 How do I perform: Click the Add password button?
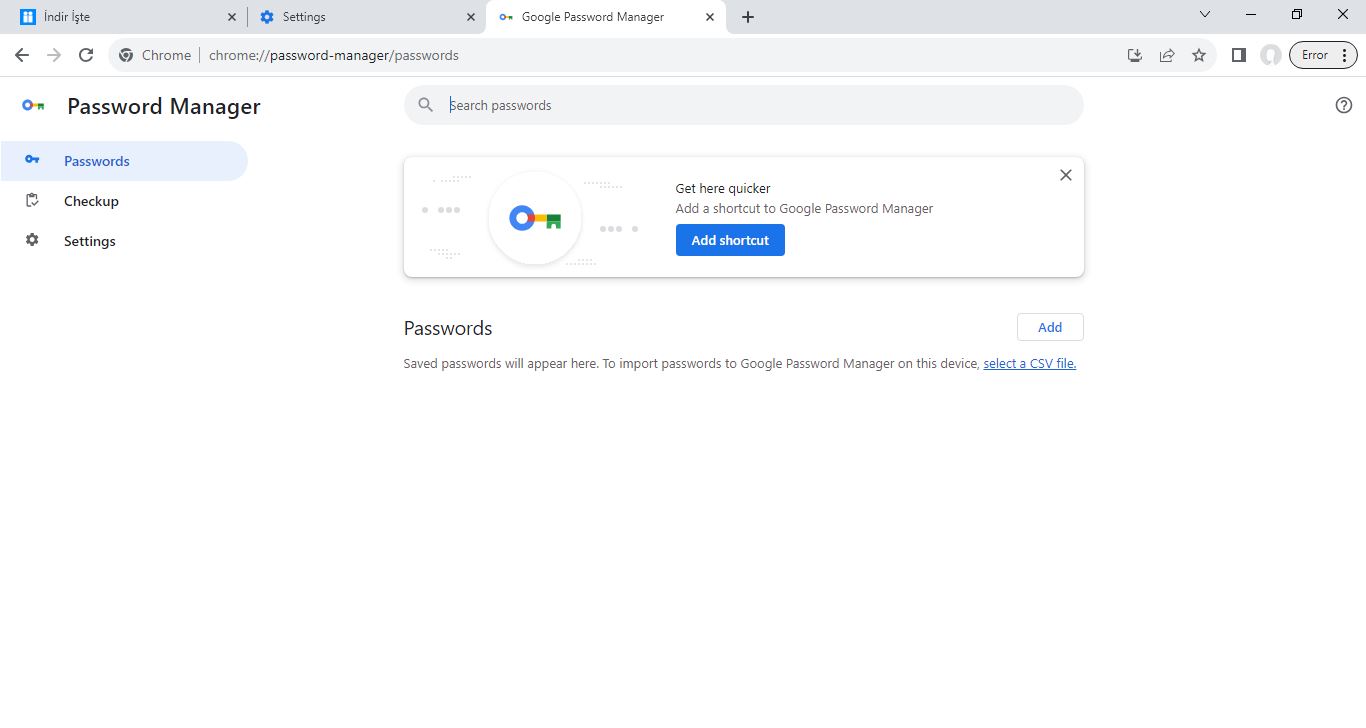click(1050, 327)
